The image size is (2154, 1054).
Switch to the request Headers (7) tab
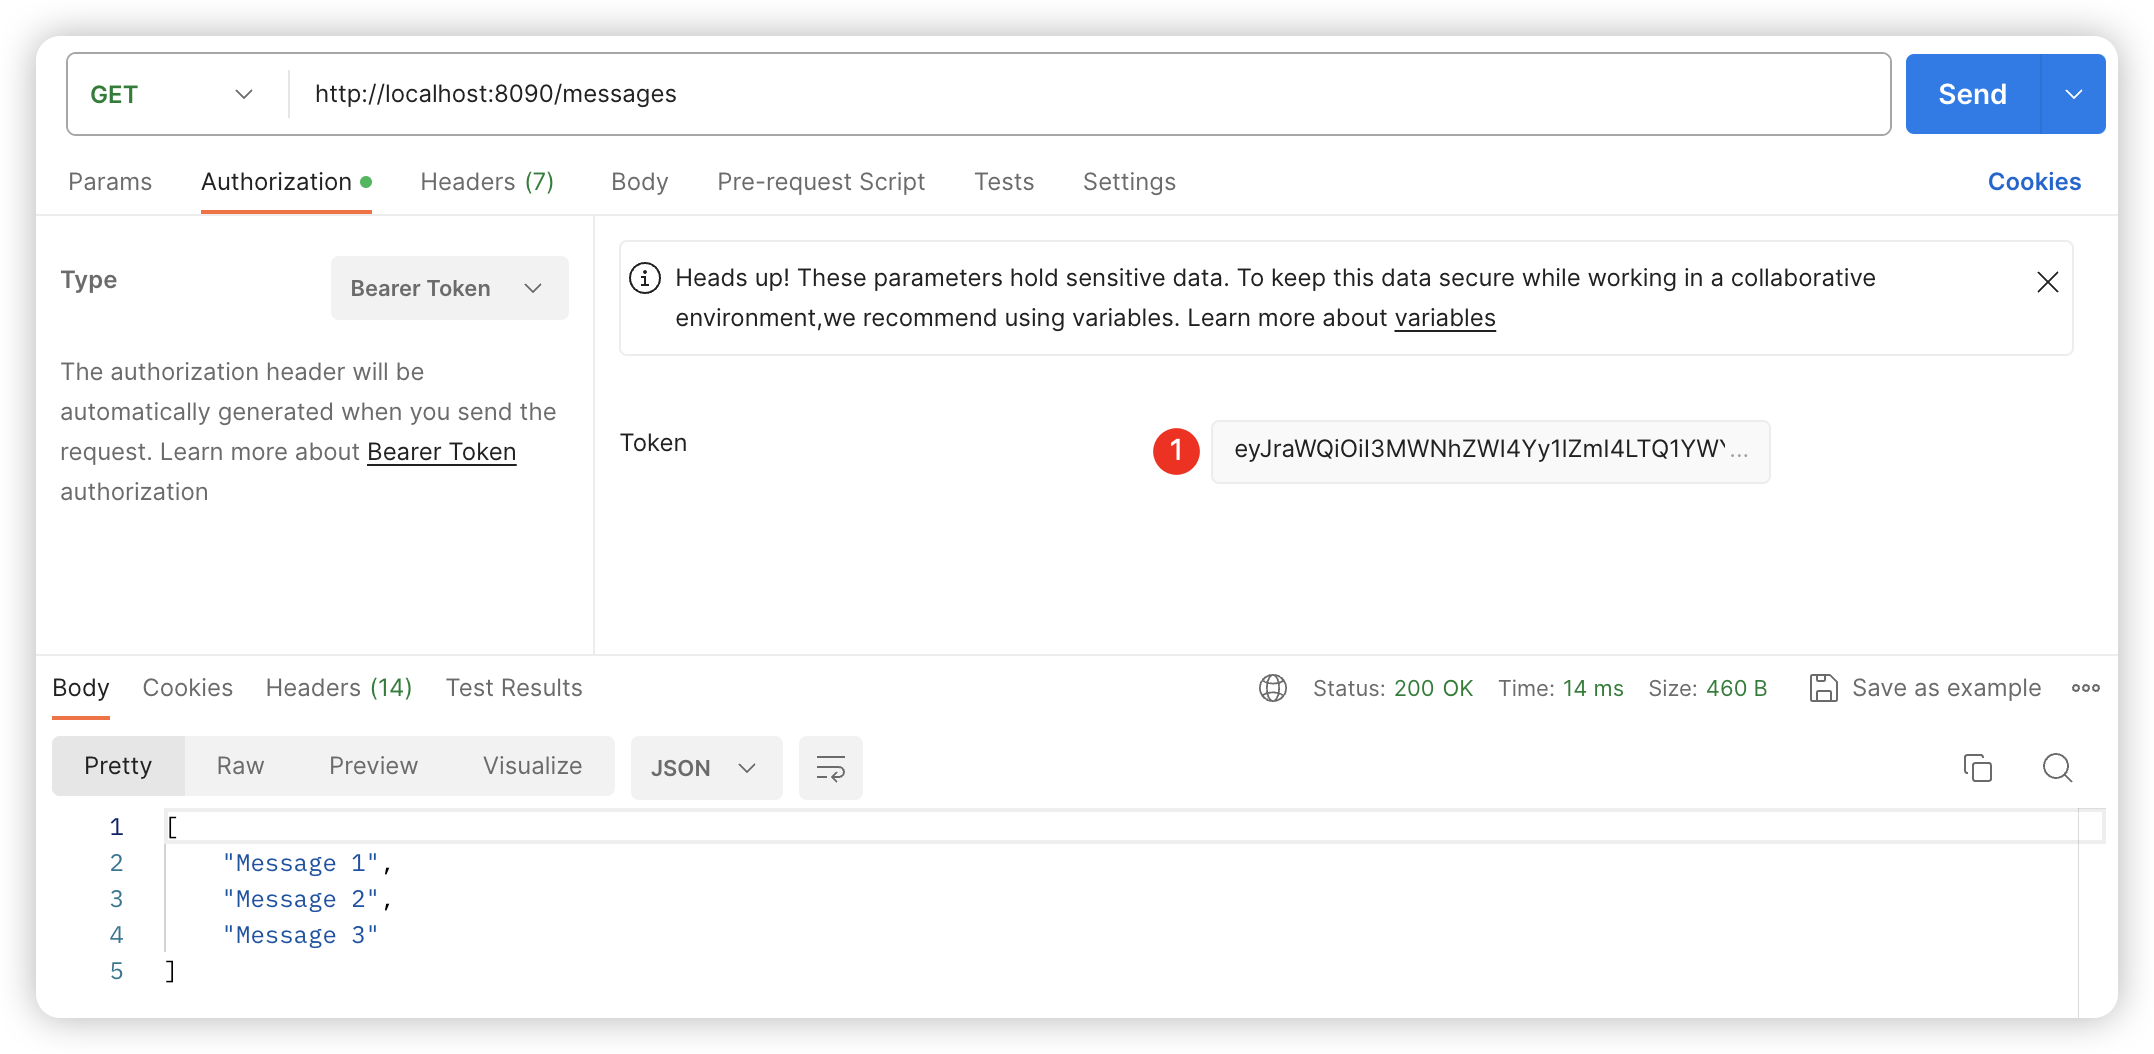pyautogui.click(x=487, y=182)
